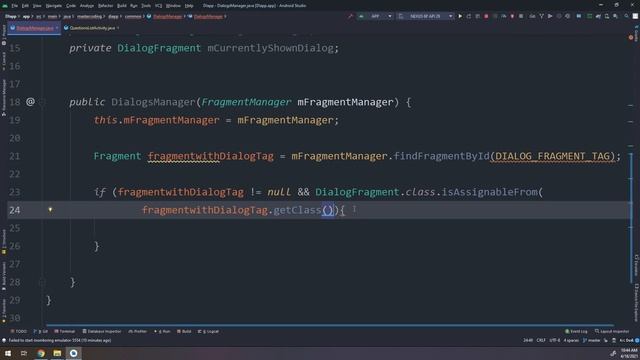Open the Build tool window
This screenshot has height=360, width=640.
pyautogui.click(x=184, y=331)
